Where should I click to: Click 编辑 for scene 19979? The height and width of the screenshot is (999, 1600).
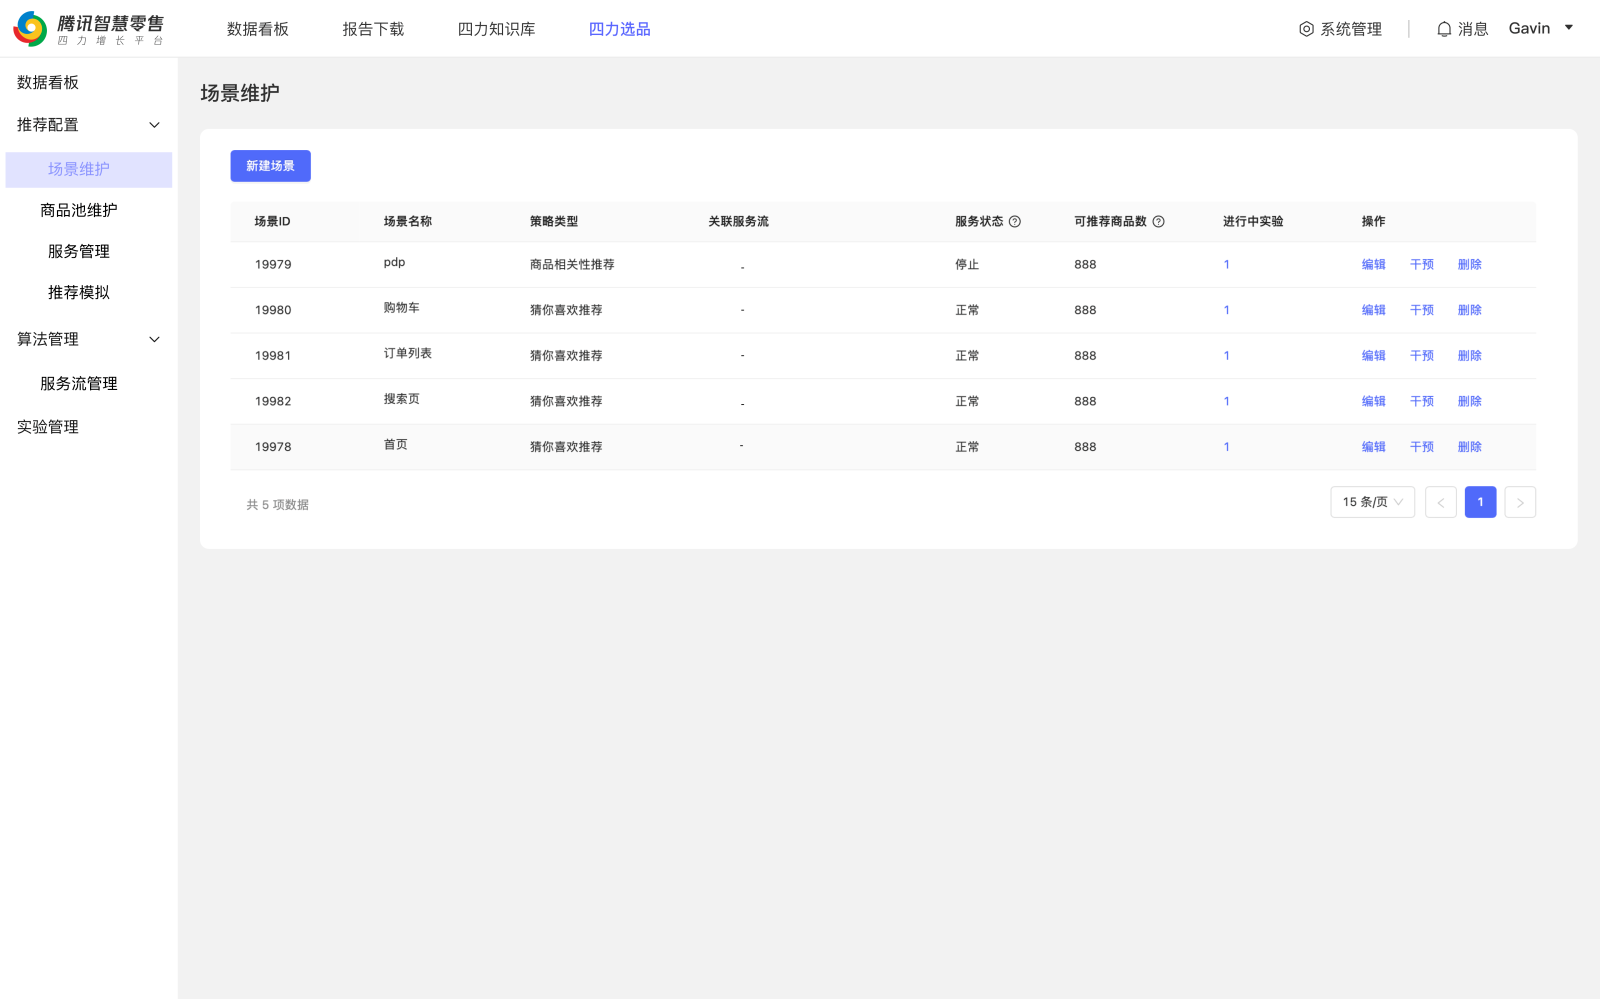pyautogui.click(x=1373, y=265)
